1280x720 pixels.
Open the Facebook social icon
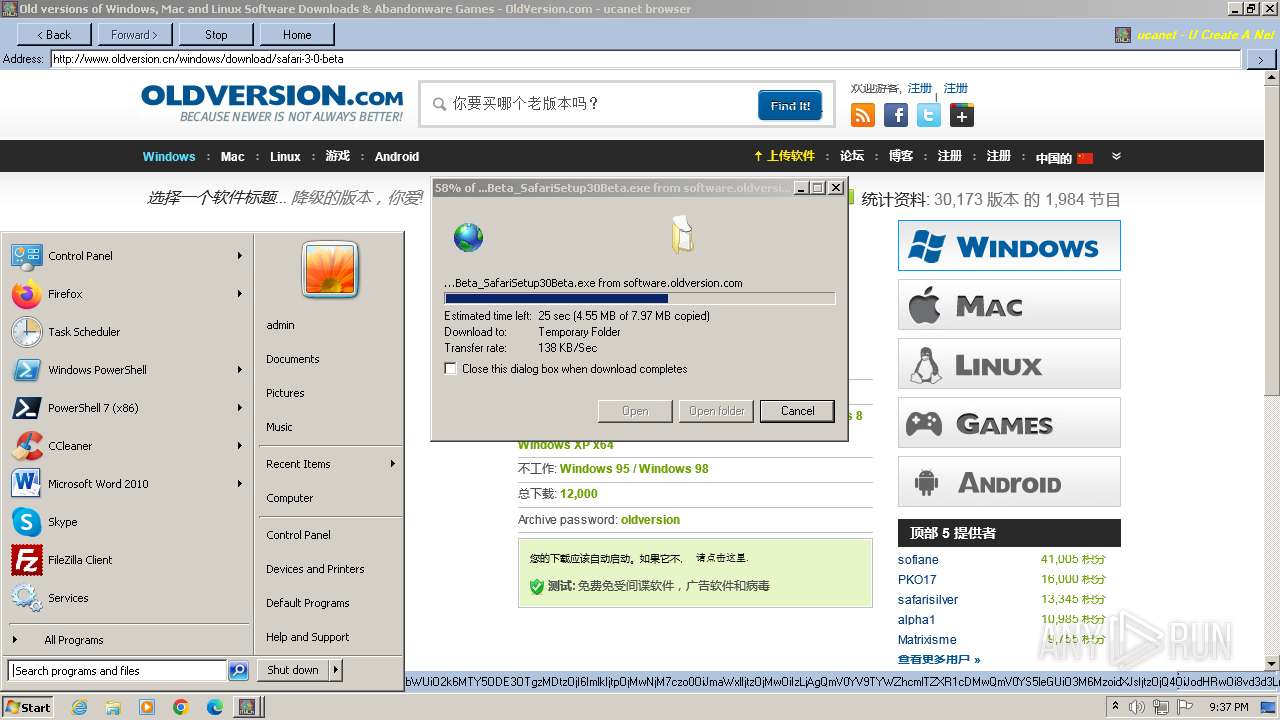pos(896,115)
